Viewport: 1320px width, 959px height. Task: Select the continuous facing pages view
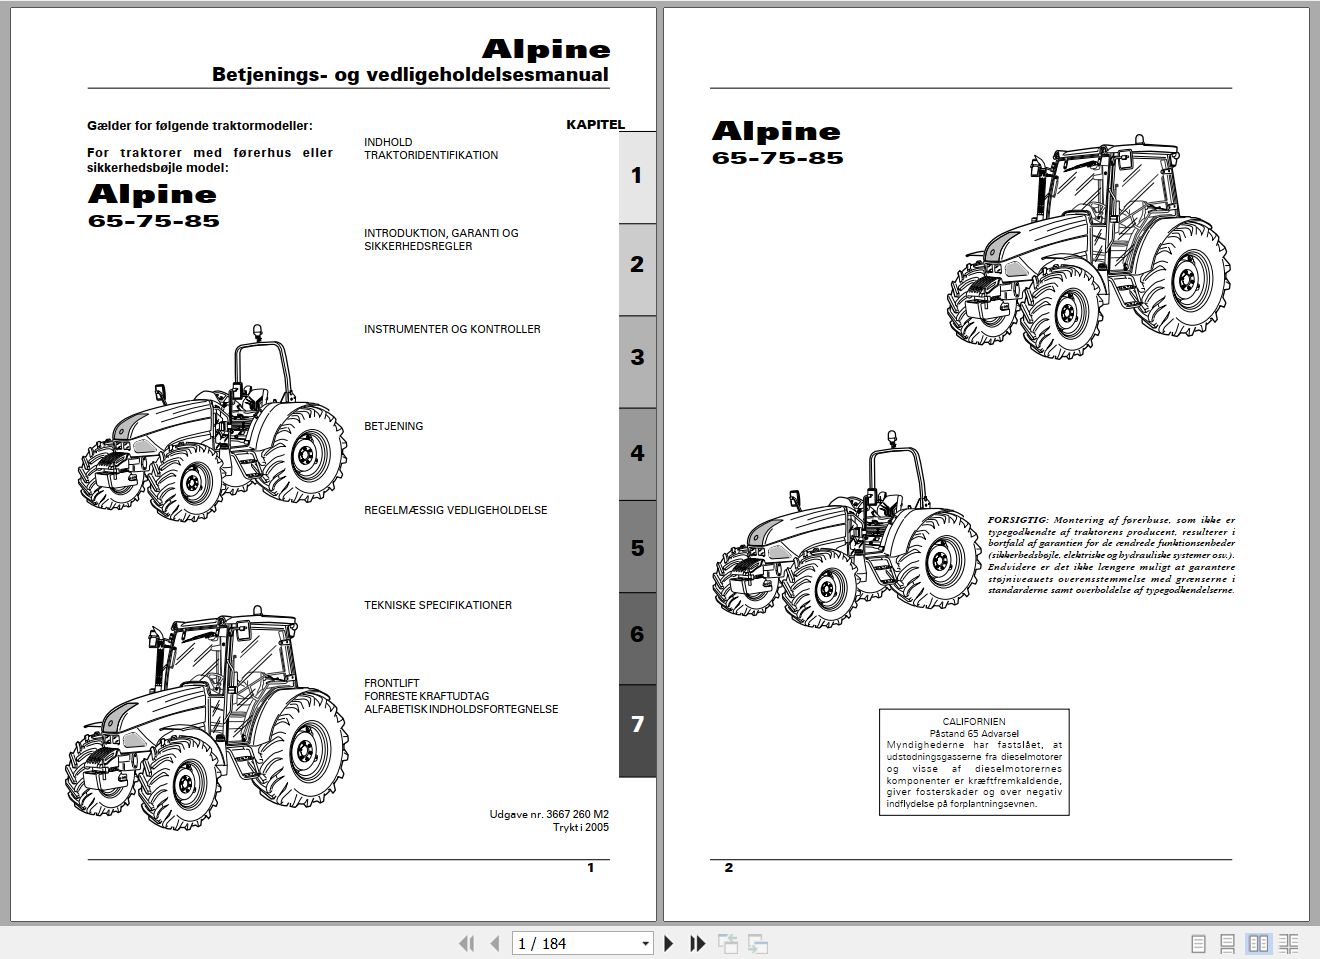[x=1289, y=943]
